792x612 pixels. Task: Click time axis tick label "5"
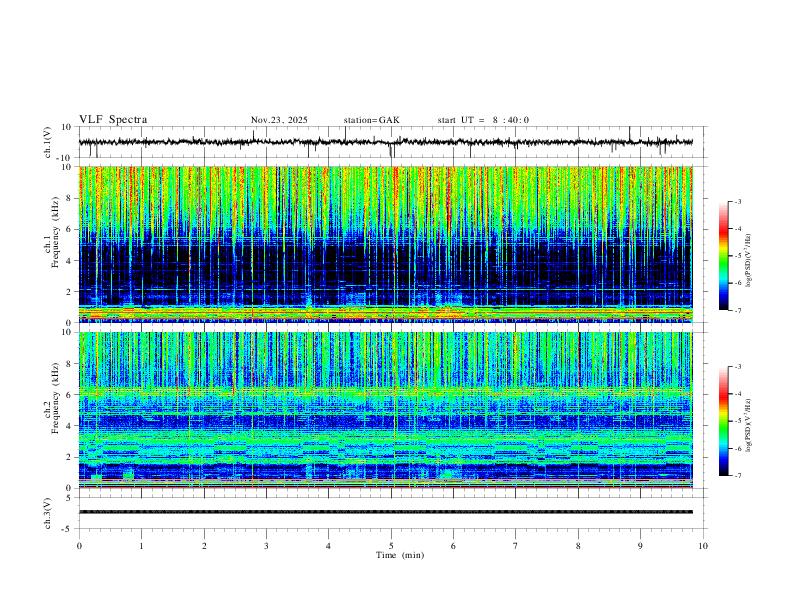(391, 546)
